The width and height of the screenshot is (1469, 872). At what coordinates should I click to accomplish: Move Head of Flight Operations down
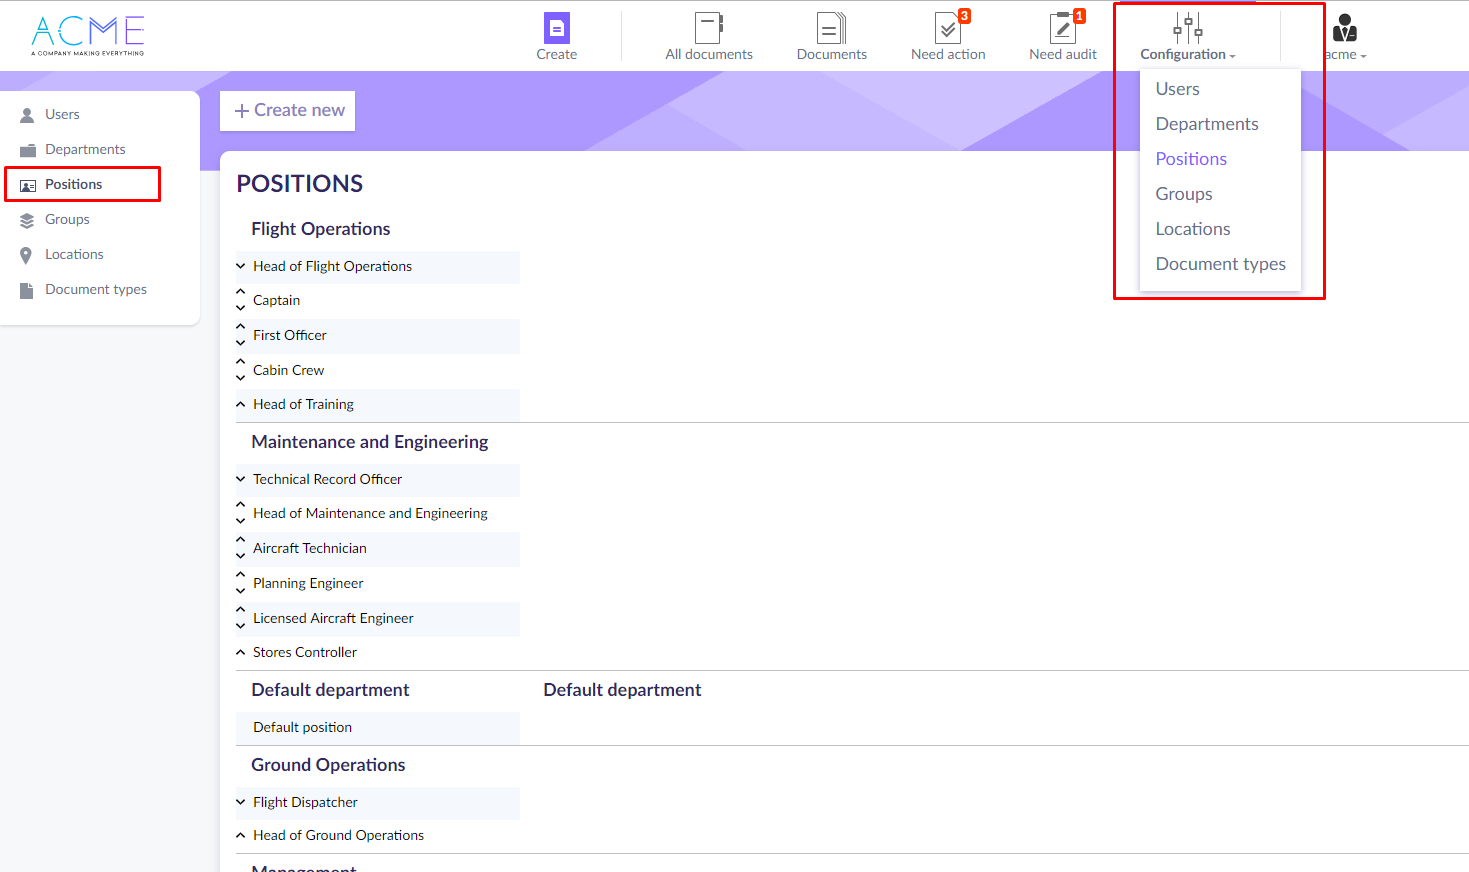point(240,266)
